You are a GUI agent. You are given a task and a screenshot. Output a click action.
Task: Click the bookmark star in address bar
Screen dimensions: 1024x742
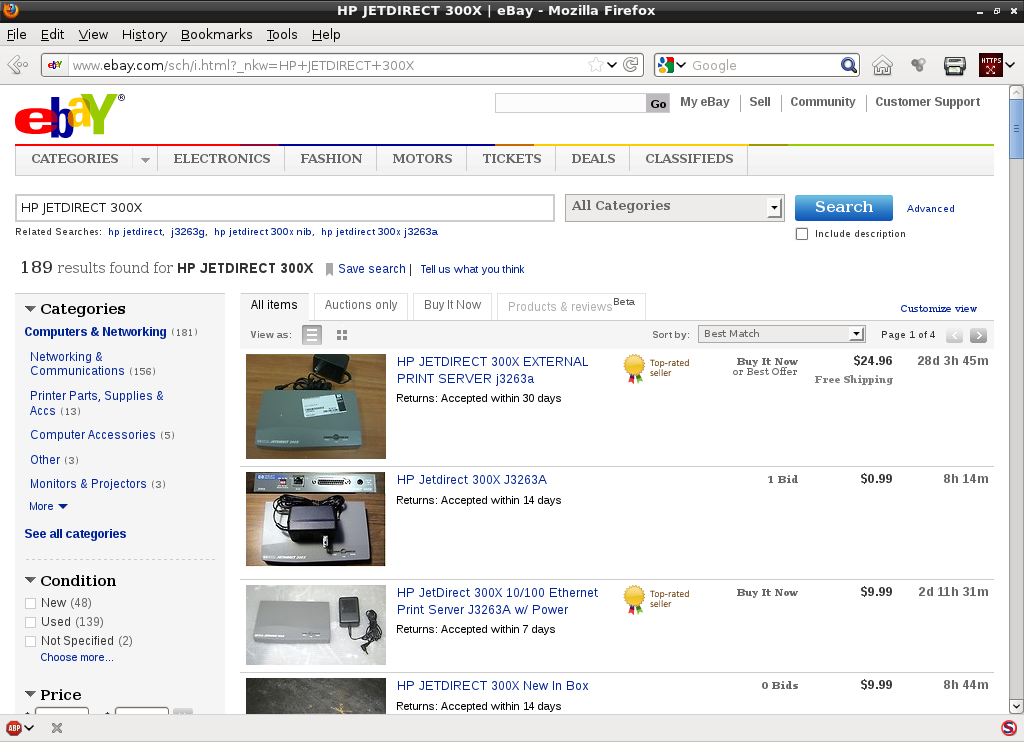pos(596,65)
